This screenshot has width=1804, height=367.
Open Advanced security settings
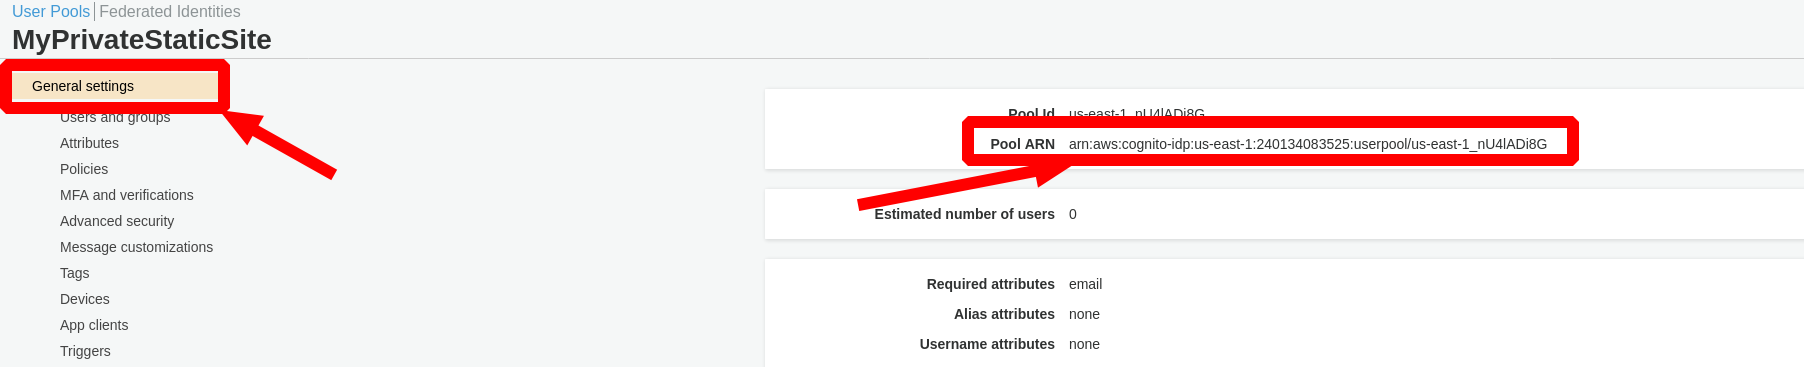point(117,221)
